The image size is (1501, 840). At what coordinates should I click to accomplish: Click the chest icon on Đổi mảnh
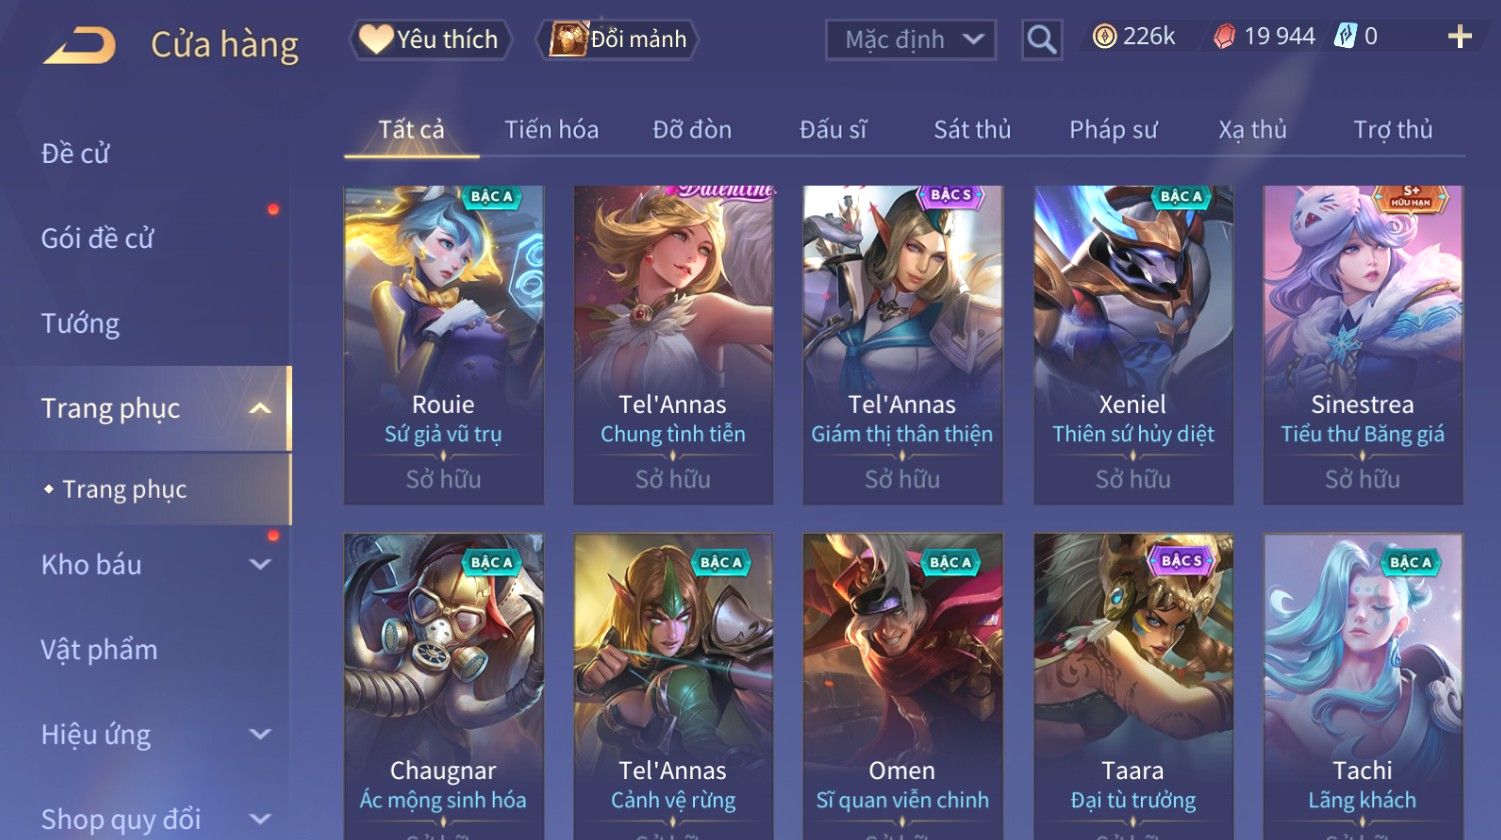[567, 40]
